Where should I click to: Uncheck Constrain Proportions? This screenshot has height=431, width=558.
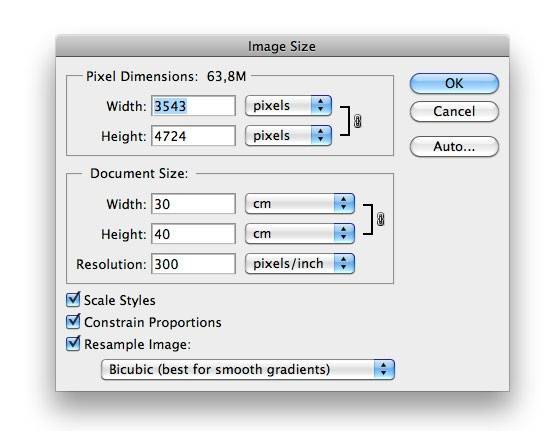click(73, 322)
